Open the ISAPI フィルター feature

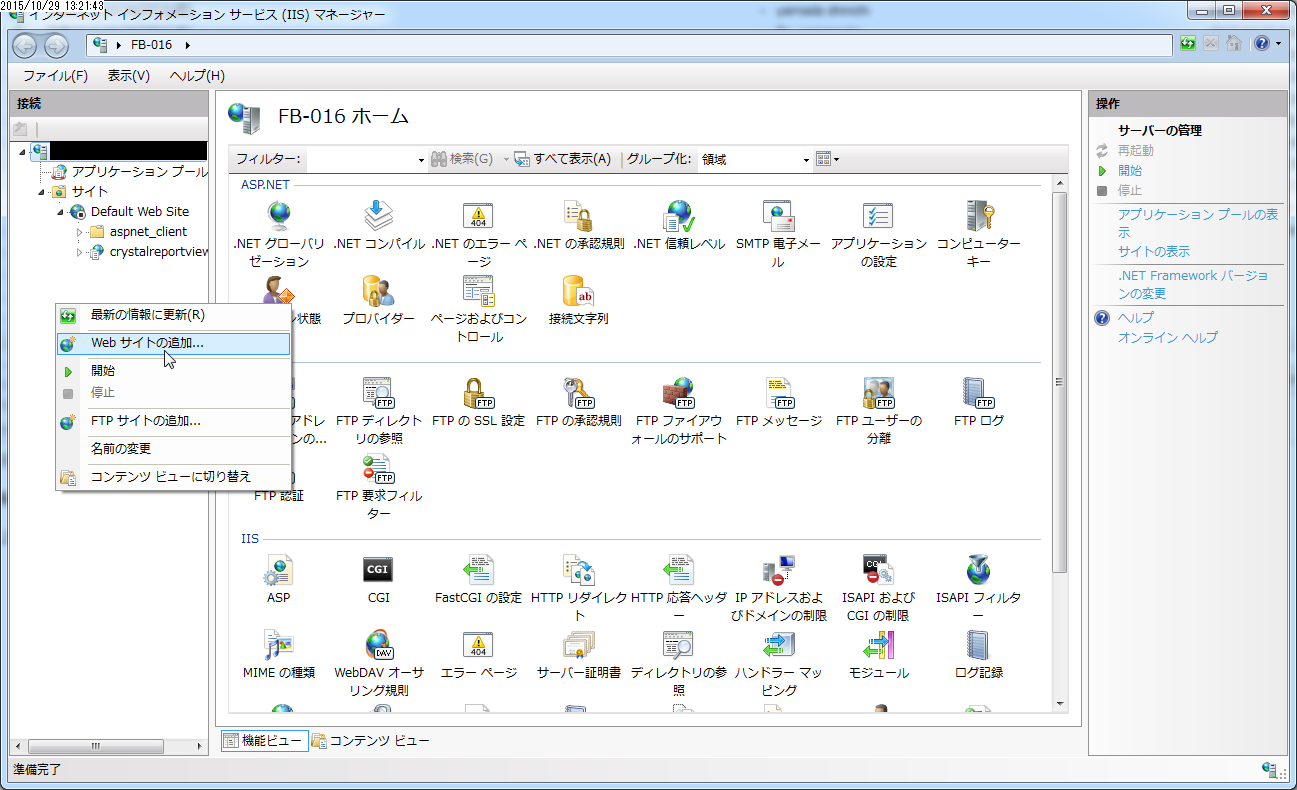coord(978,588)
